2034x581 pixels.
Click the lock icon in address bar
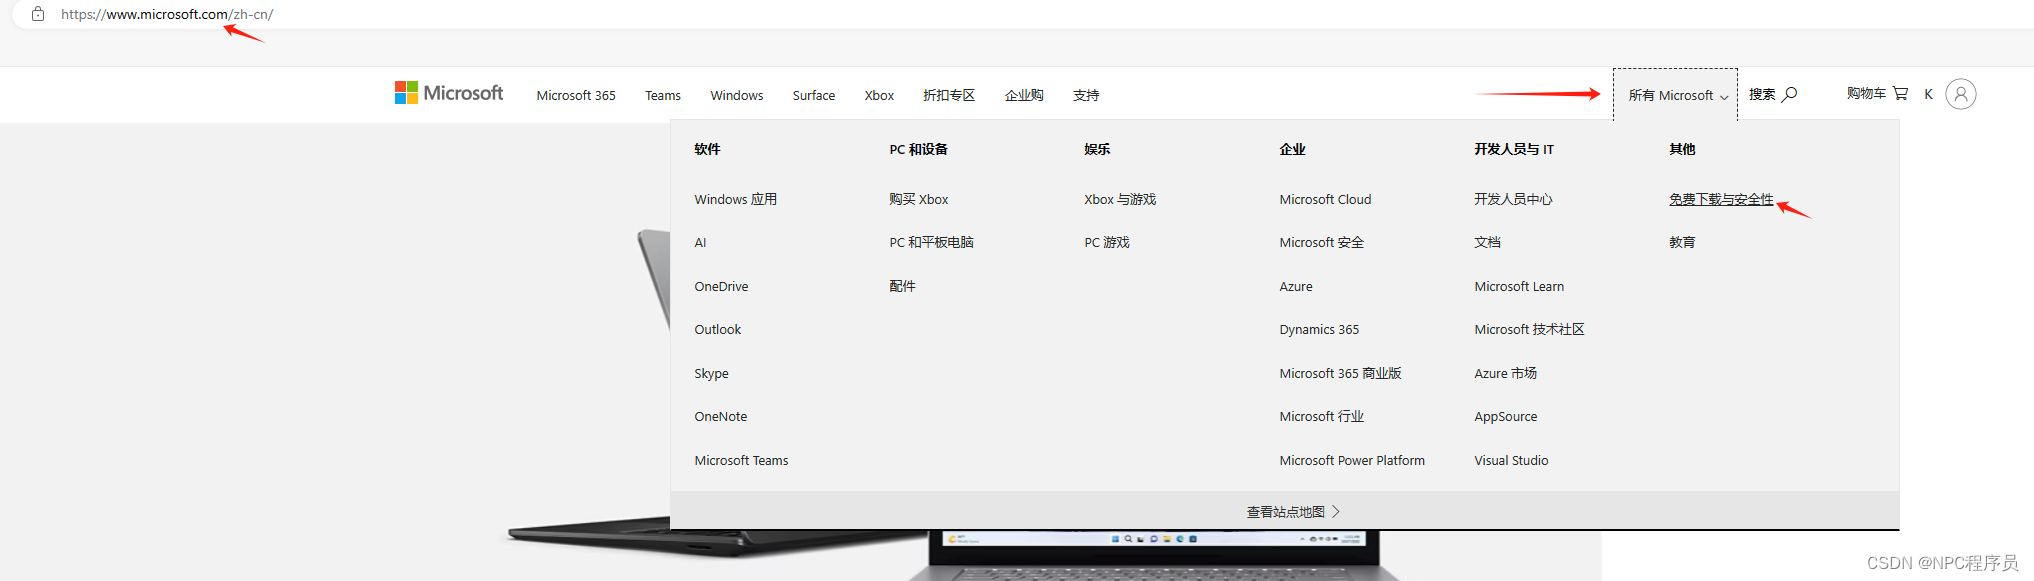tap(38, 14)
